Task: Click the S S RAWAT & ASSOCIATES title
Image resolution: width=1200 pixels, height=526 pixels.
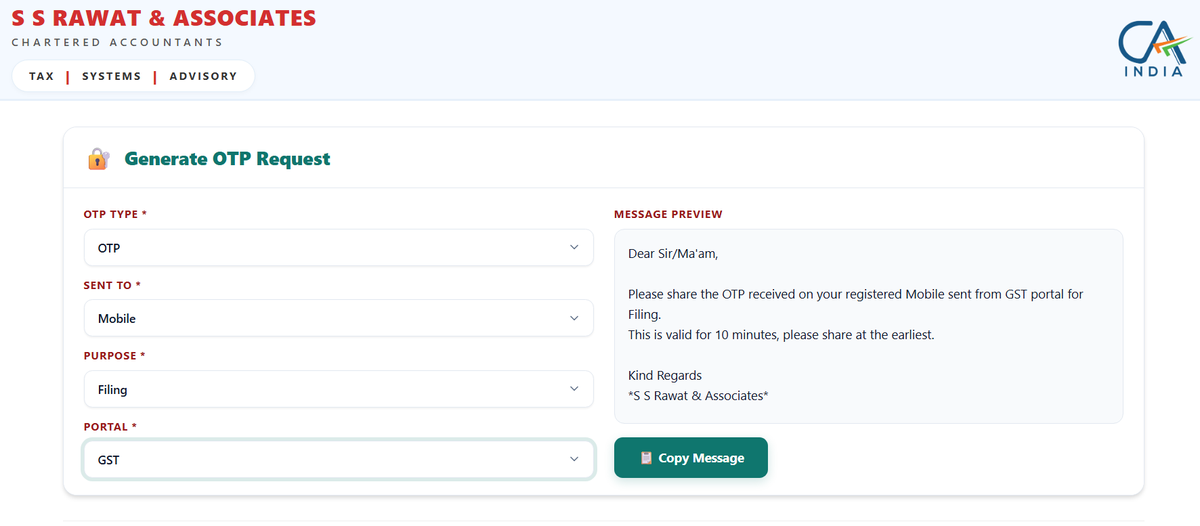Action: [x=164, y=18]
